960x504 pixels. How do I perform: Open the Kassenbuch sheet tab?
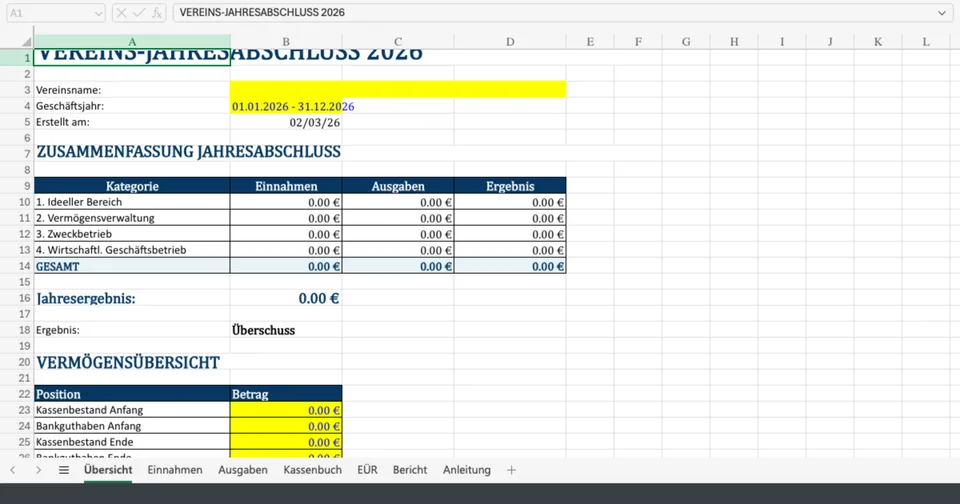click(x=312, y=470)
